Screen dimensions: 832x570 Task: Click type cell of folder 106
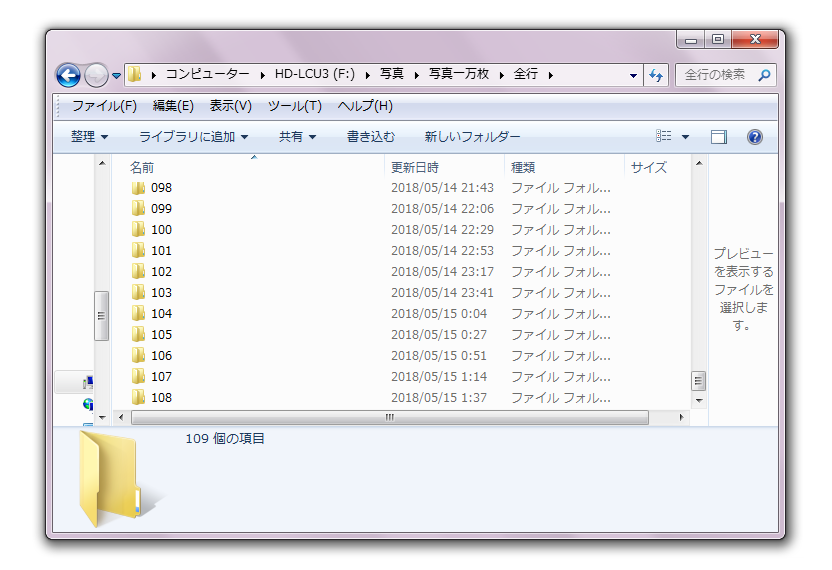[x=561, y=356]
